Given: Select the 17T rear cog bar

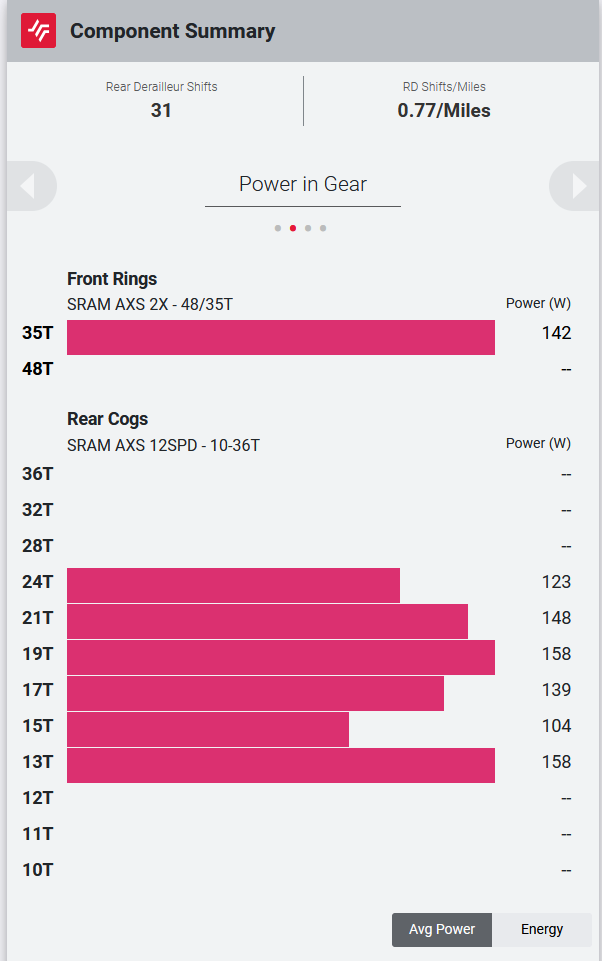Looking at the screenshot, I should 255,694.
